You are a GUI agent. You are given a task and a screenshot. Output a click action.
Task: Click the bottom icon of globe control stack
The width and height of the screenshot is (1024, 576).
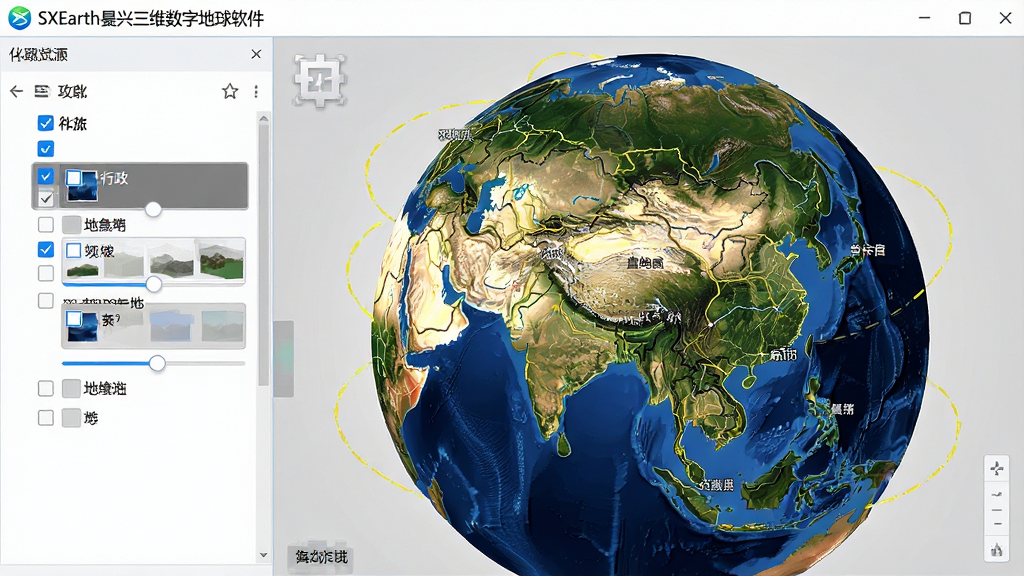pos(997,551)
